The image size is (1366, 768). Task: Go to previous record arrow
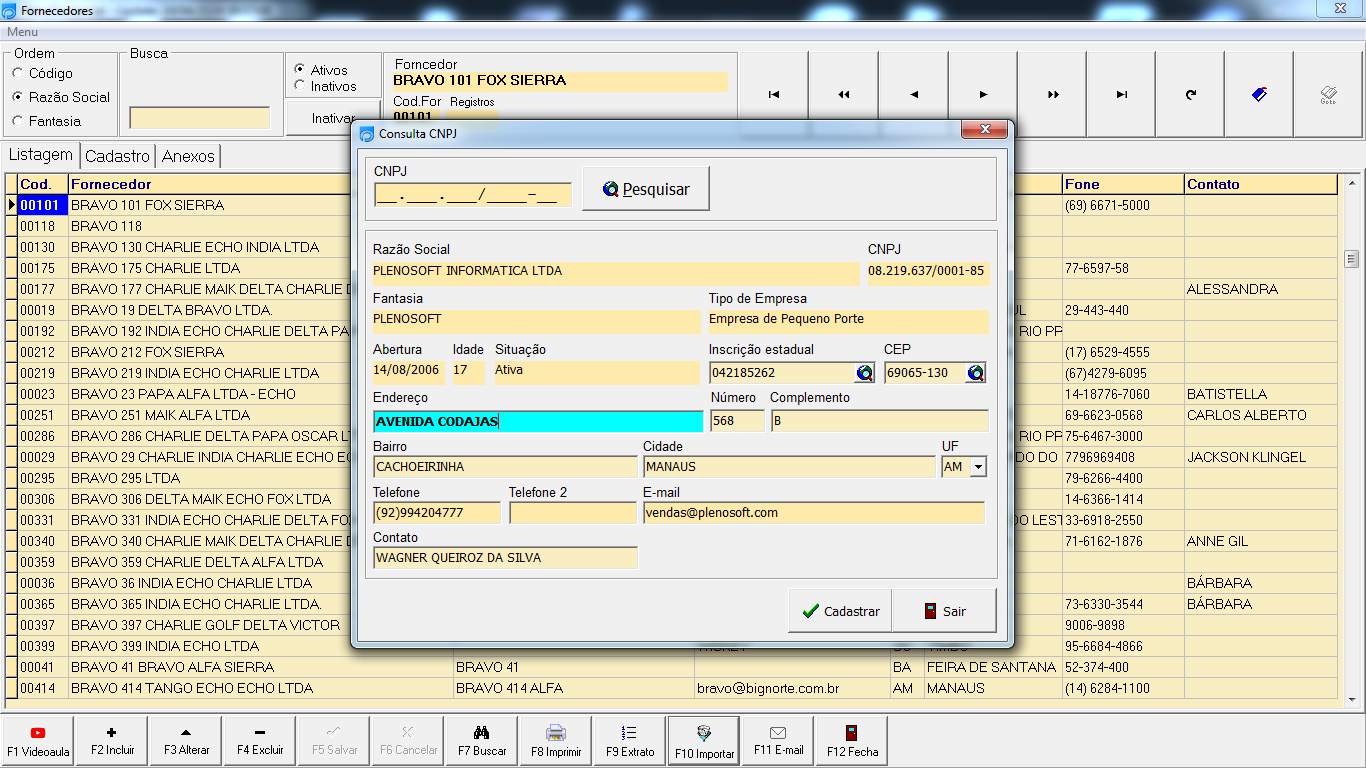[913, 94]
